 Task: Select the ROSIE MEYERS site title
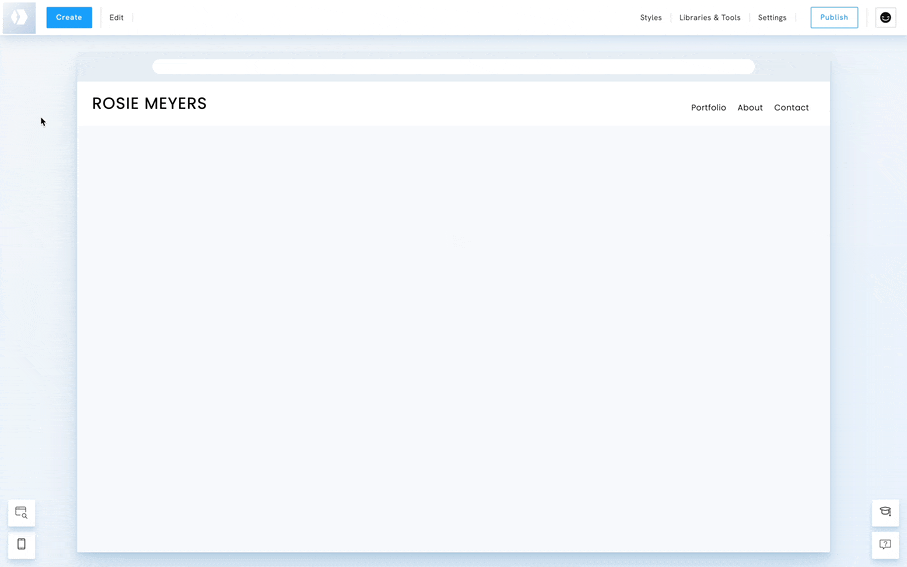149,104
